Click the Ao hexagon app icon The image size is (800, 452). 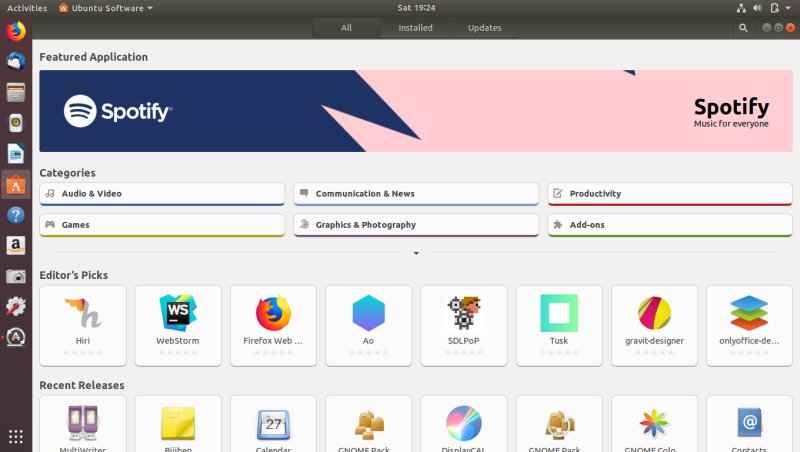click(x=368, y=315)
